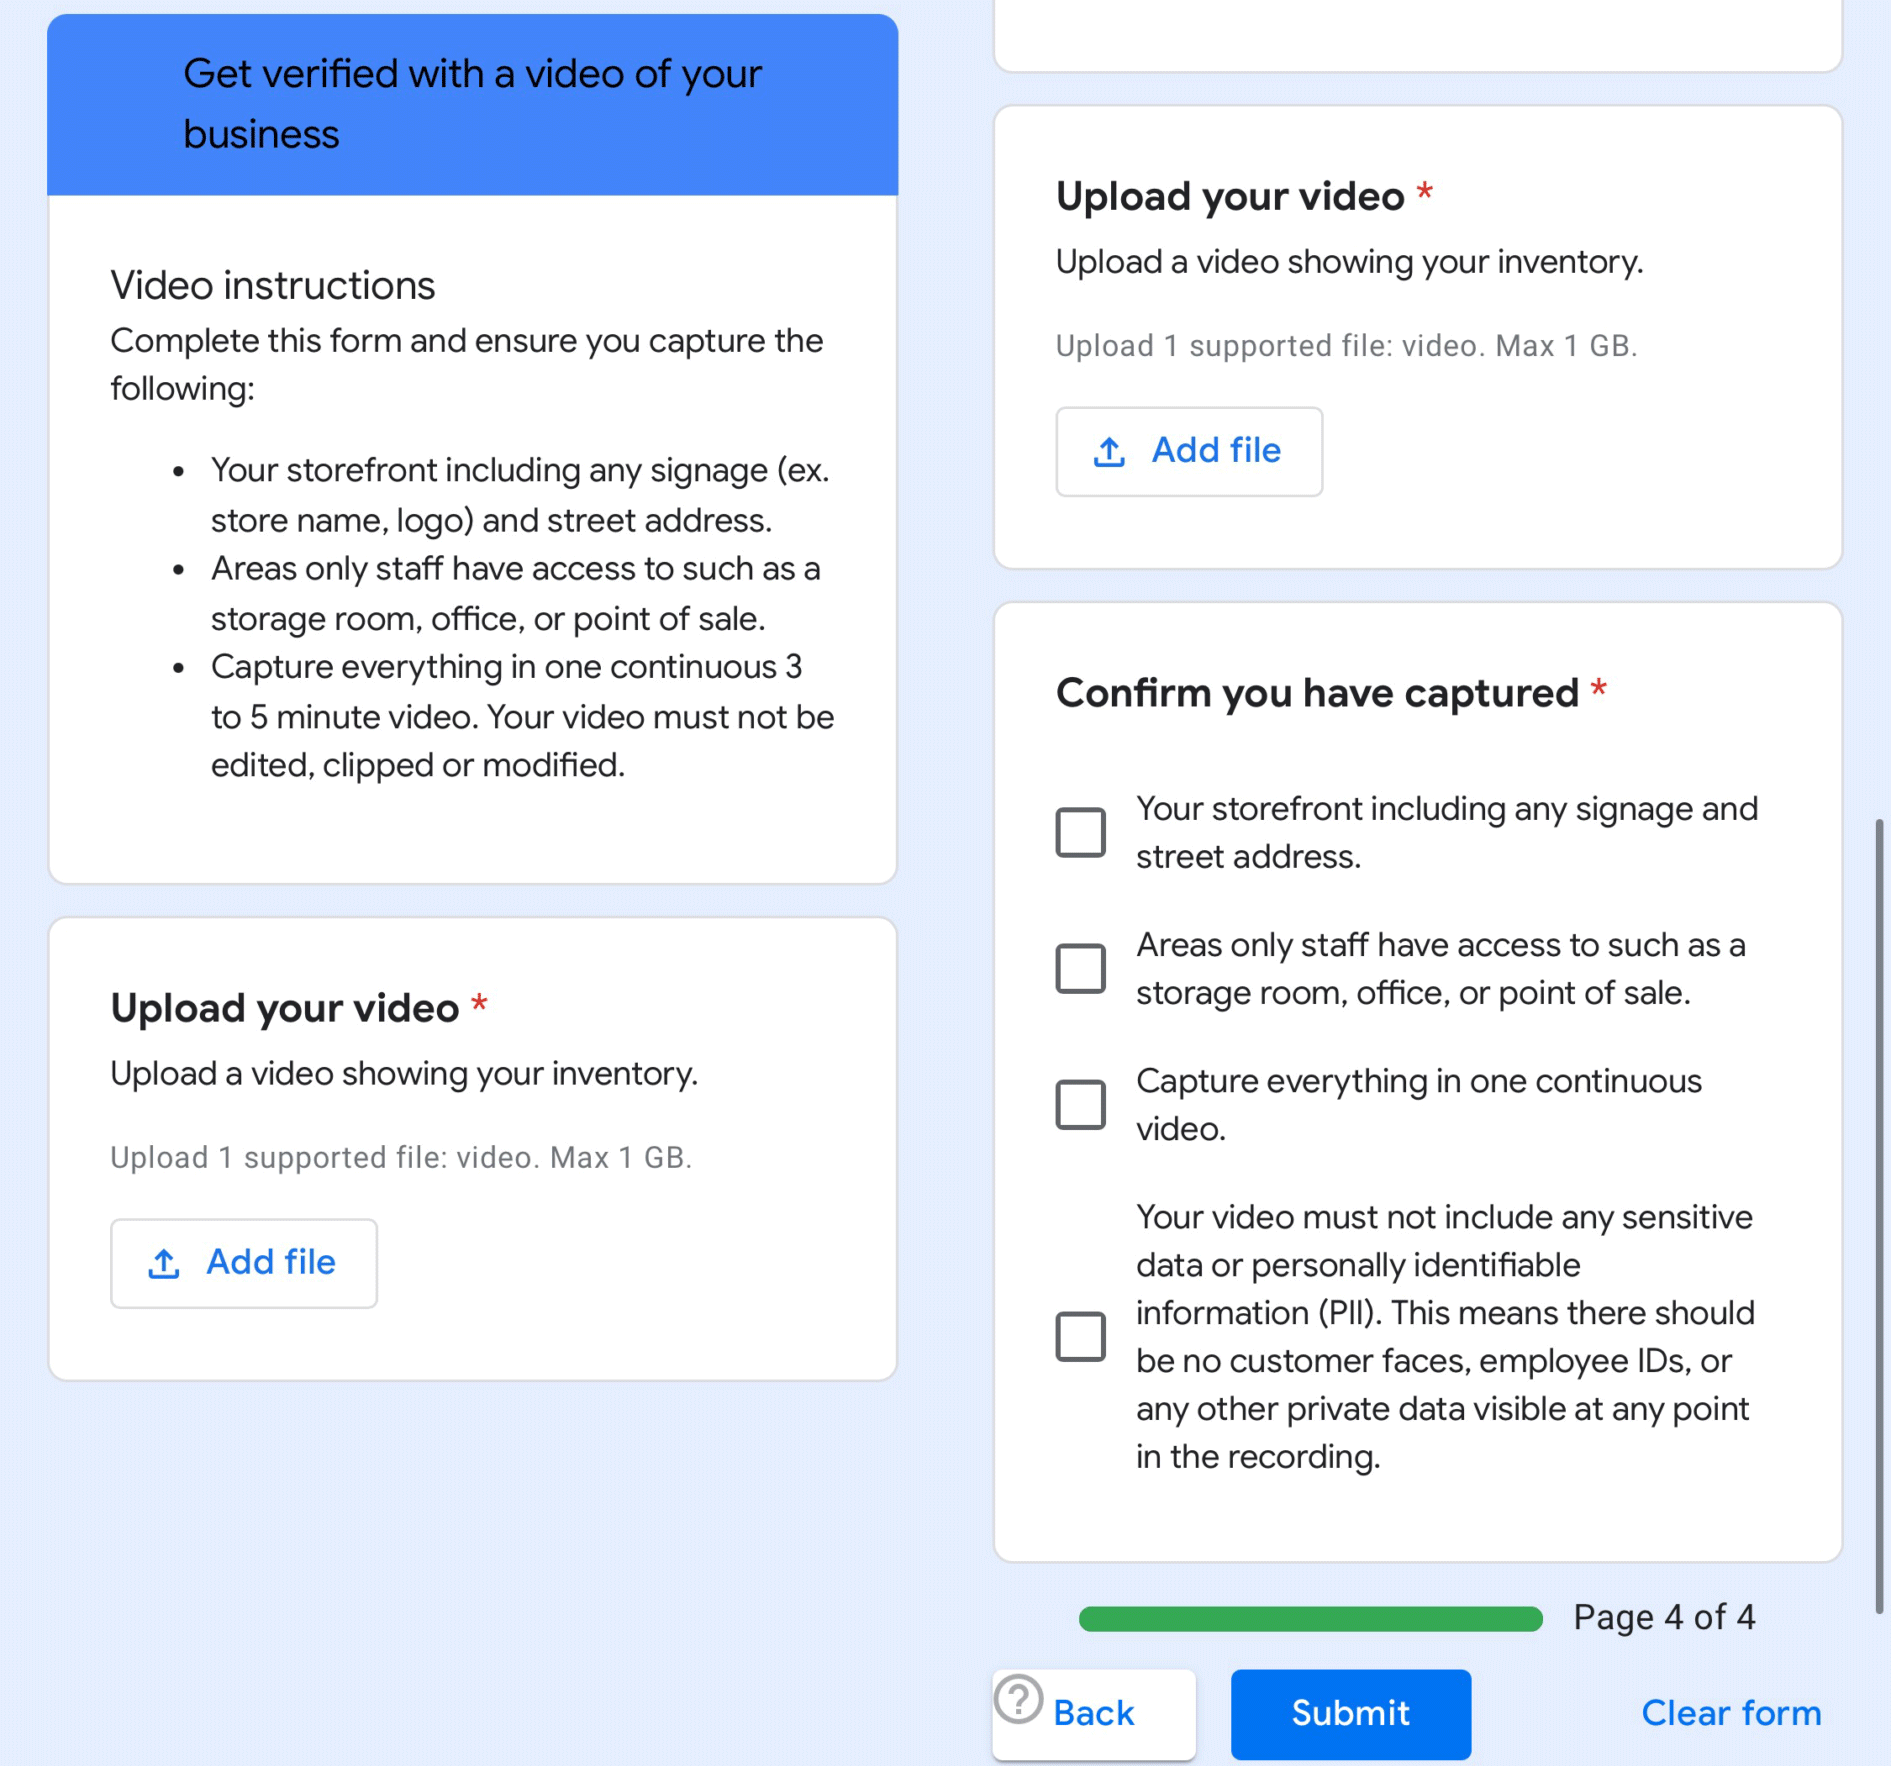The width and height of the screenshot is (1891, 1766).
Task: Go back with the Back button
Action: [1094, 1713]
